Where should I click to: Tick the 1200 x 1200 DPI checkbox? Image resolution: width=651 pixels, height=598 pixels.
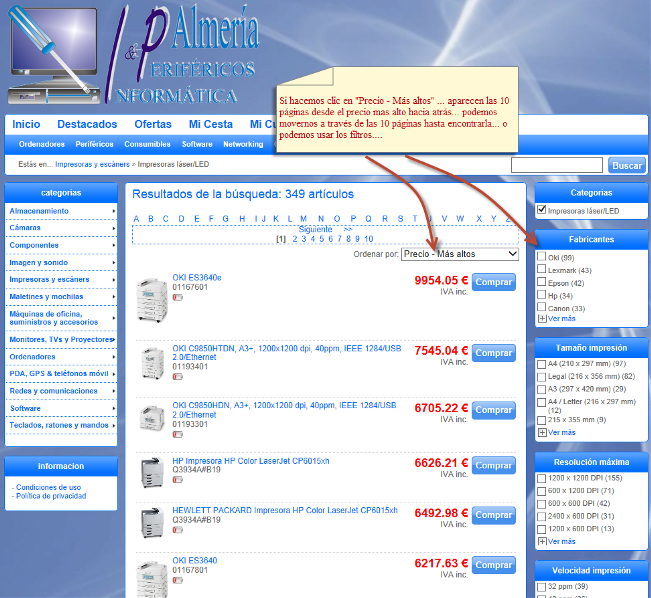(x=542, y=479)
